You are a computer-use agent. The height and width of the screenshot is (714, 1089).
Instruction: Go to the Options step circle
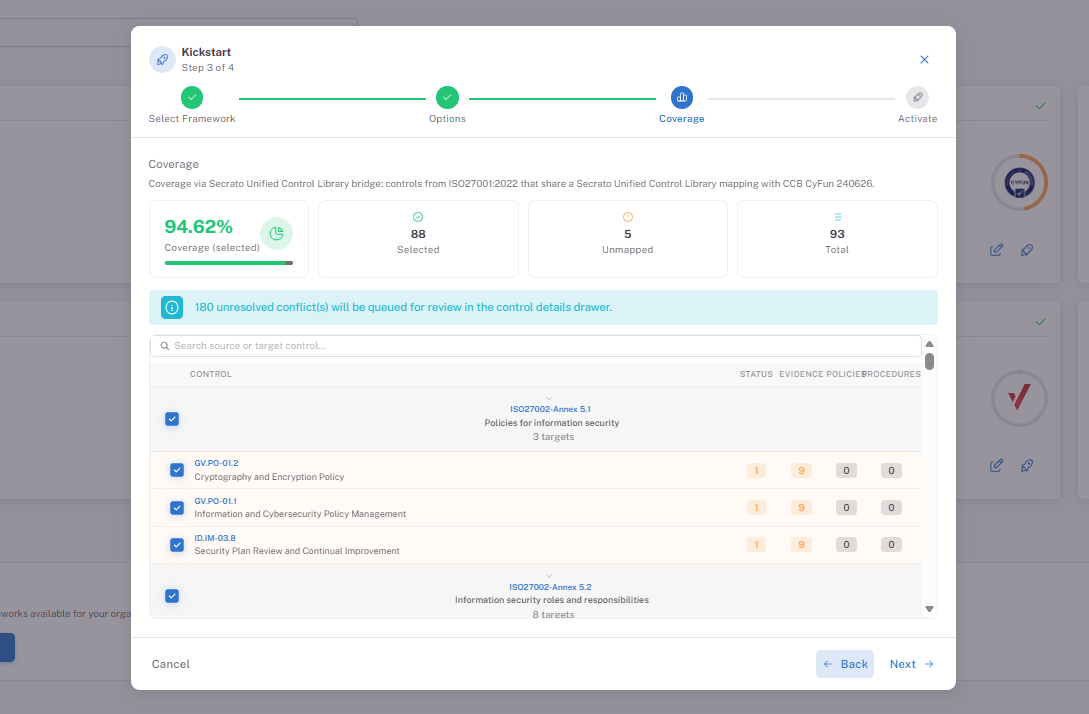tap(447, 98)
